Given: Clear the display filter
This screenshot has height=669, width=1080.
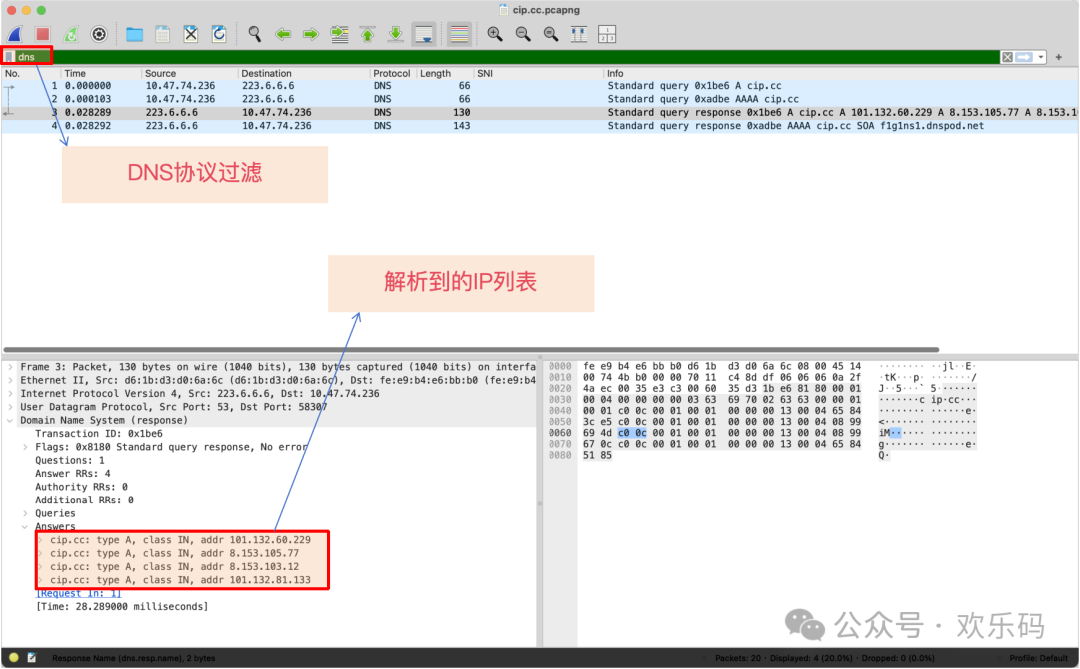Looking at the screenshot, I should pyautogui.click(x=1007, y=57).
